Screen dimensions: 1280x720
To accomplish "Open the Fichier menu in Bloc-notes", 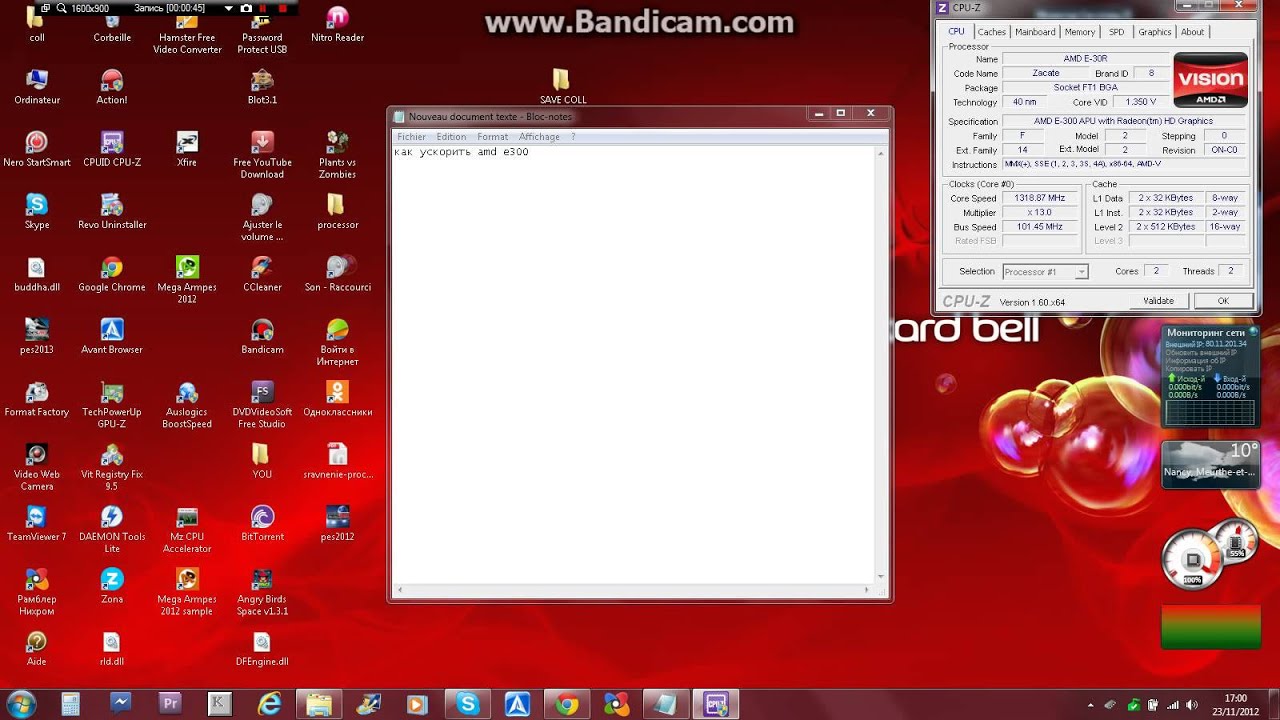I will point(411,137).
